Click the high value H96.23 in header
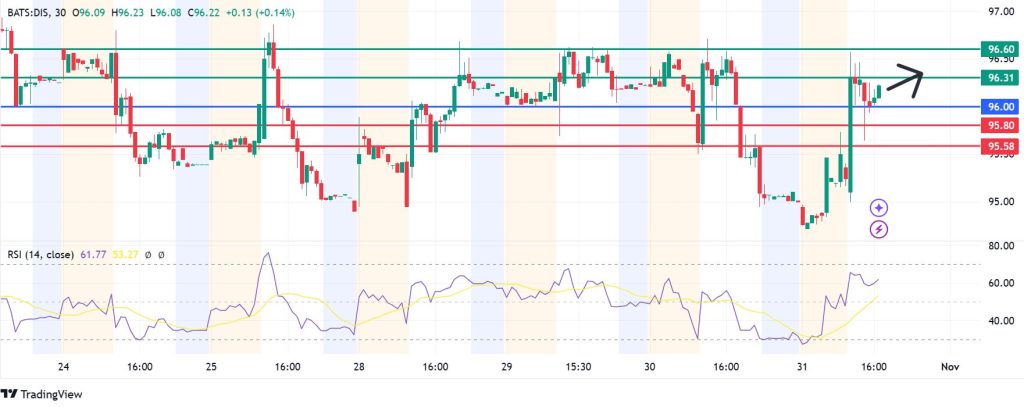 [x=128, y=12]
